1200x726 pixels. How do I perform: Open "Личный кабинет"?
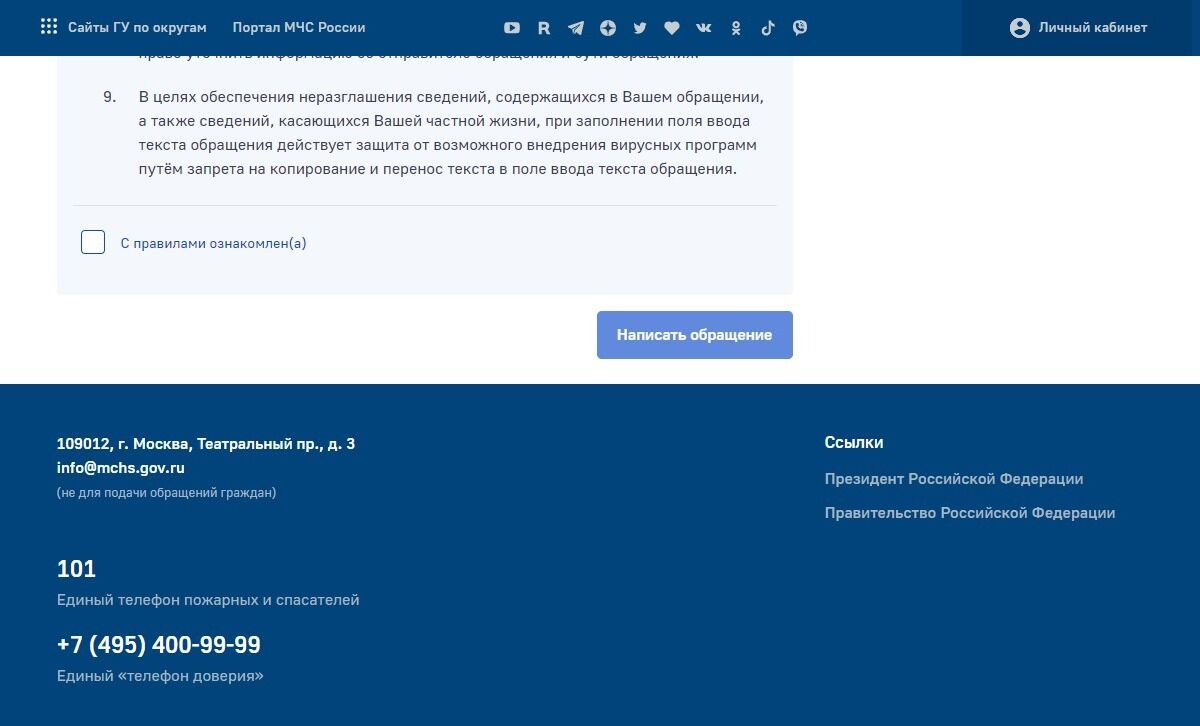pos(1093,28)
